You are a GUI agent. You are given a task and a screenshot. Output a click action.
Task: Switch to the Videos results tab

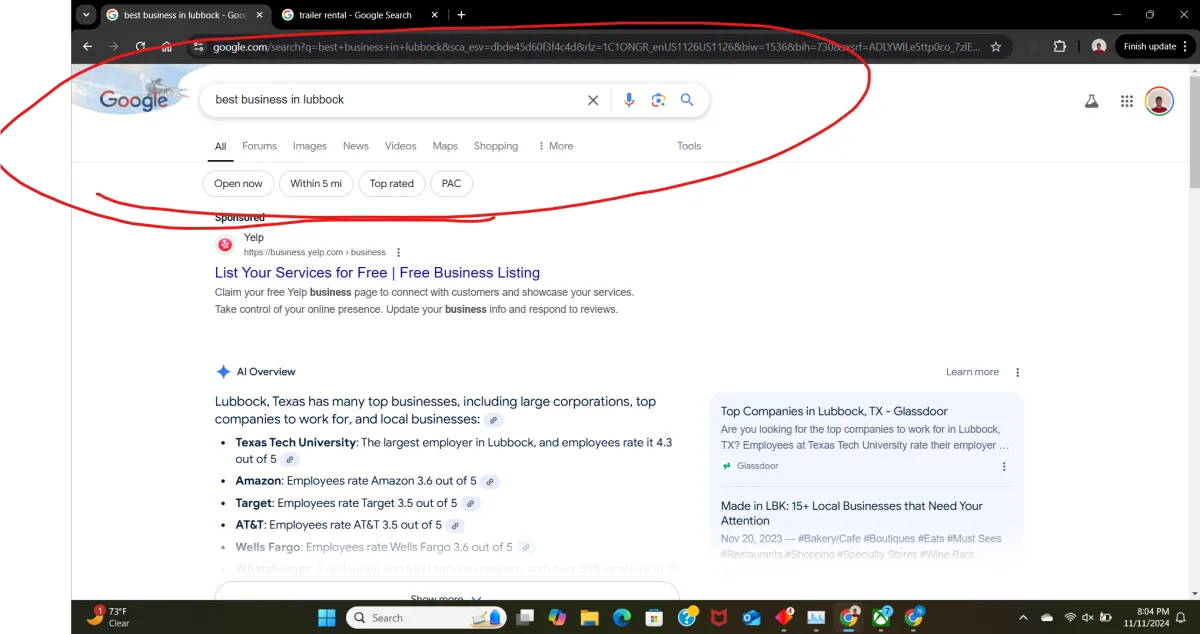tap(401, 146)
